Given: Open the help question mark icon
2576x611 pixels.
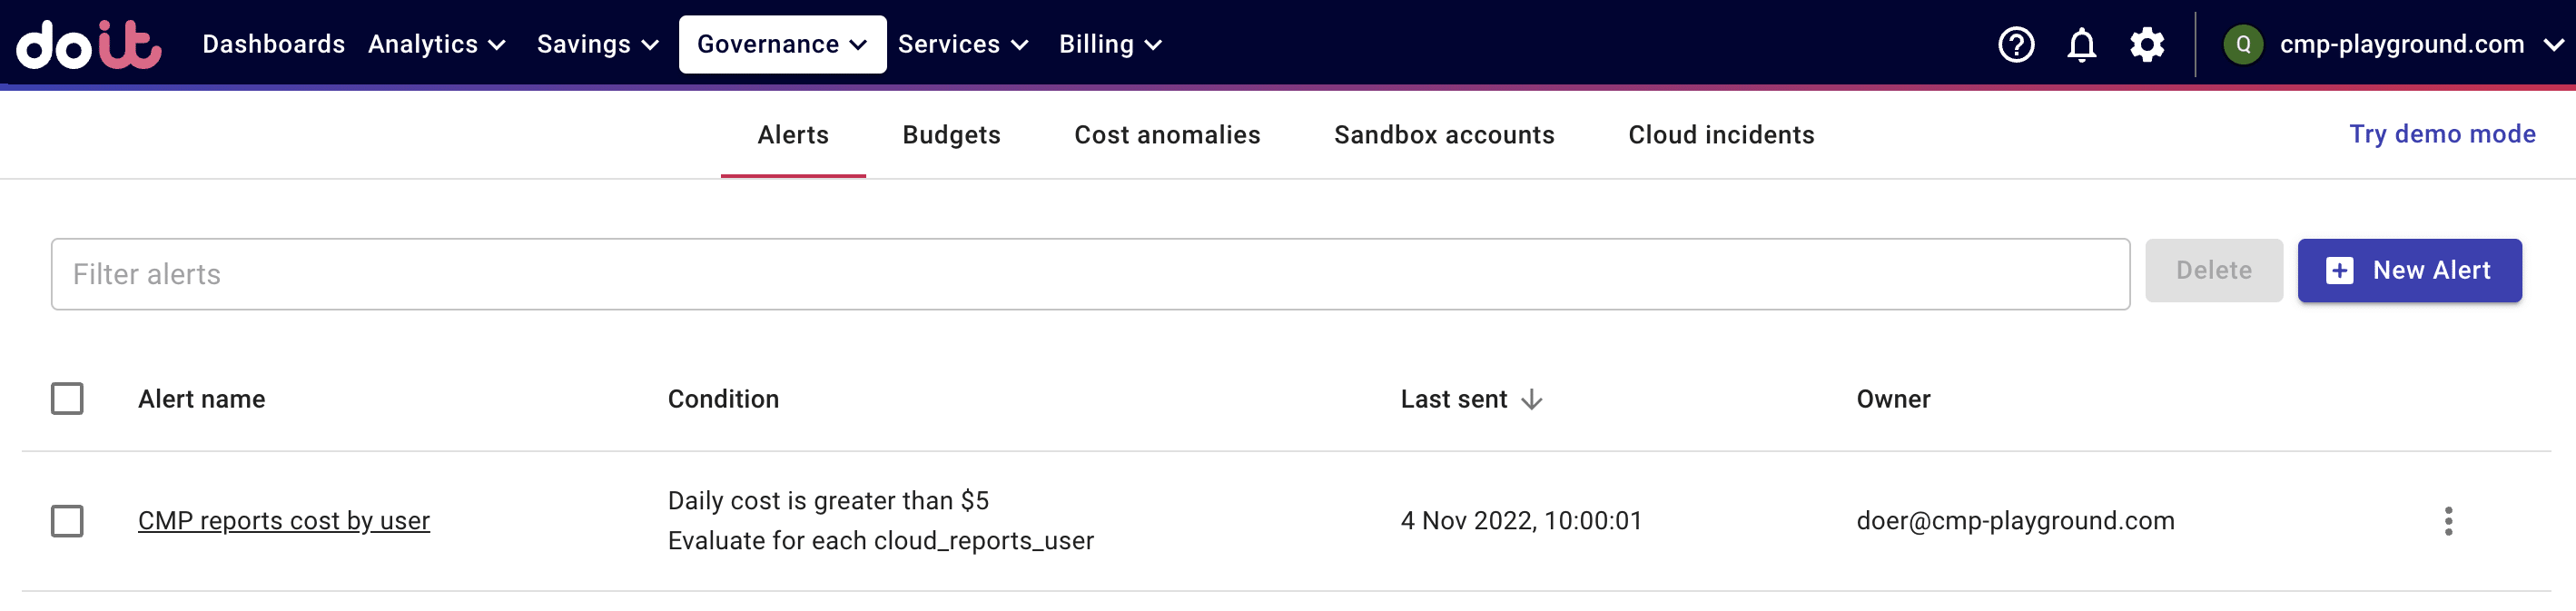Looking at the screenshot, I should (x=2015, y=45).
